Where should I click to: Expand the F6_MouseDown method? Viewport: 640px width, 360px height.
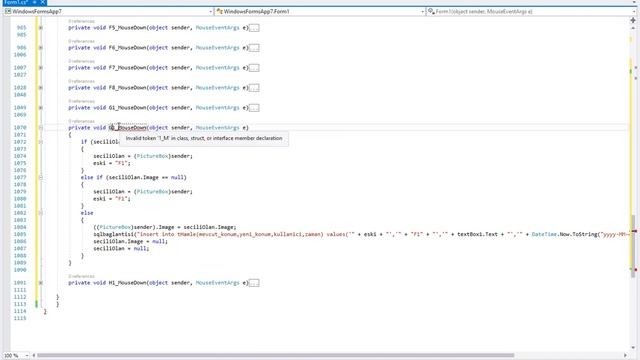click(x=40, y=48)
